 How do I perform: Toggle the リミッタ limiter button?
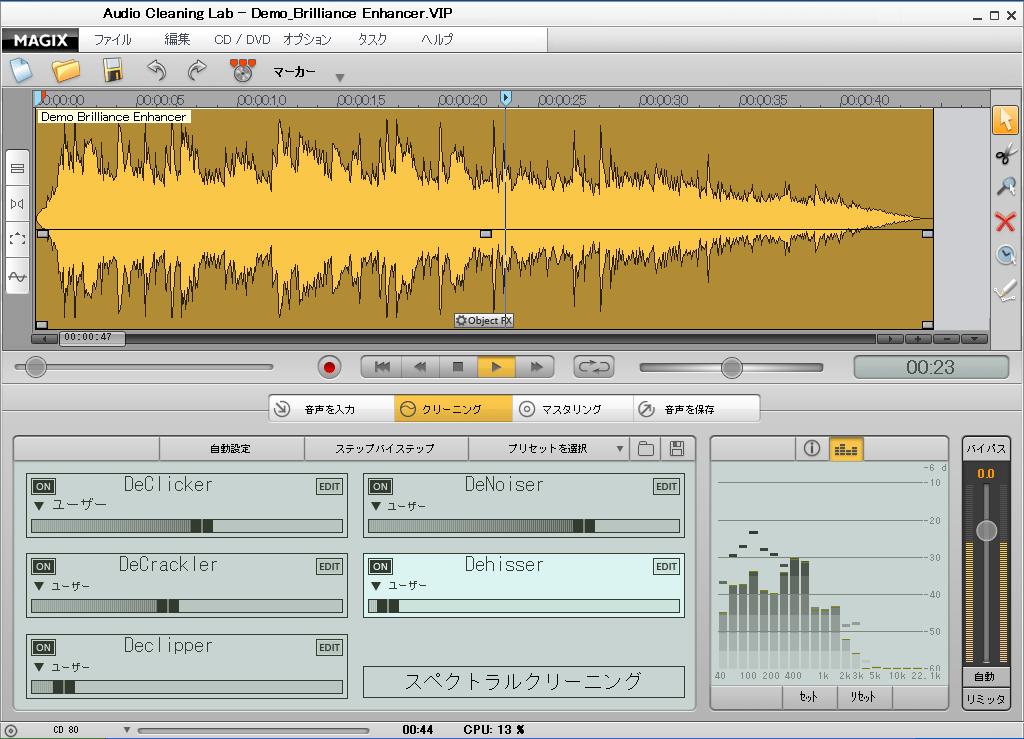click(985, 699)
